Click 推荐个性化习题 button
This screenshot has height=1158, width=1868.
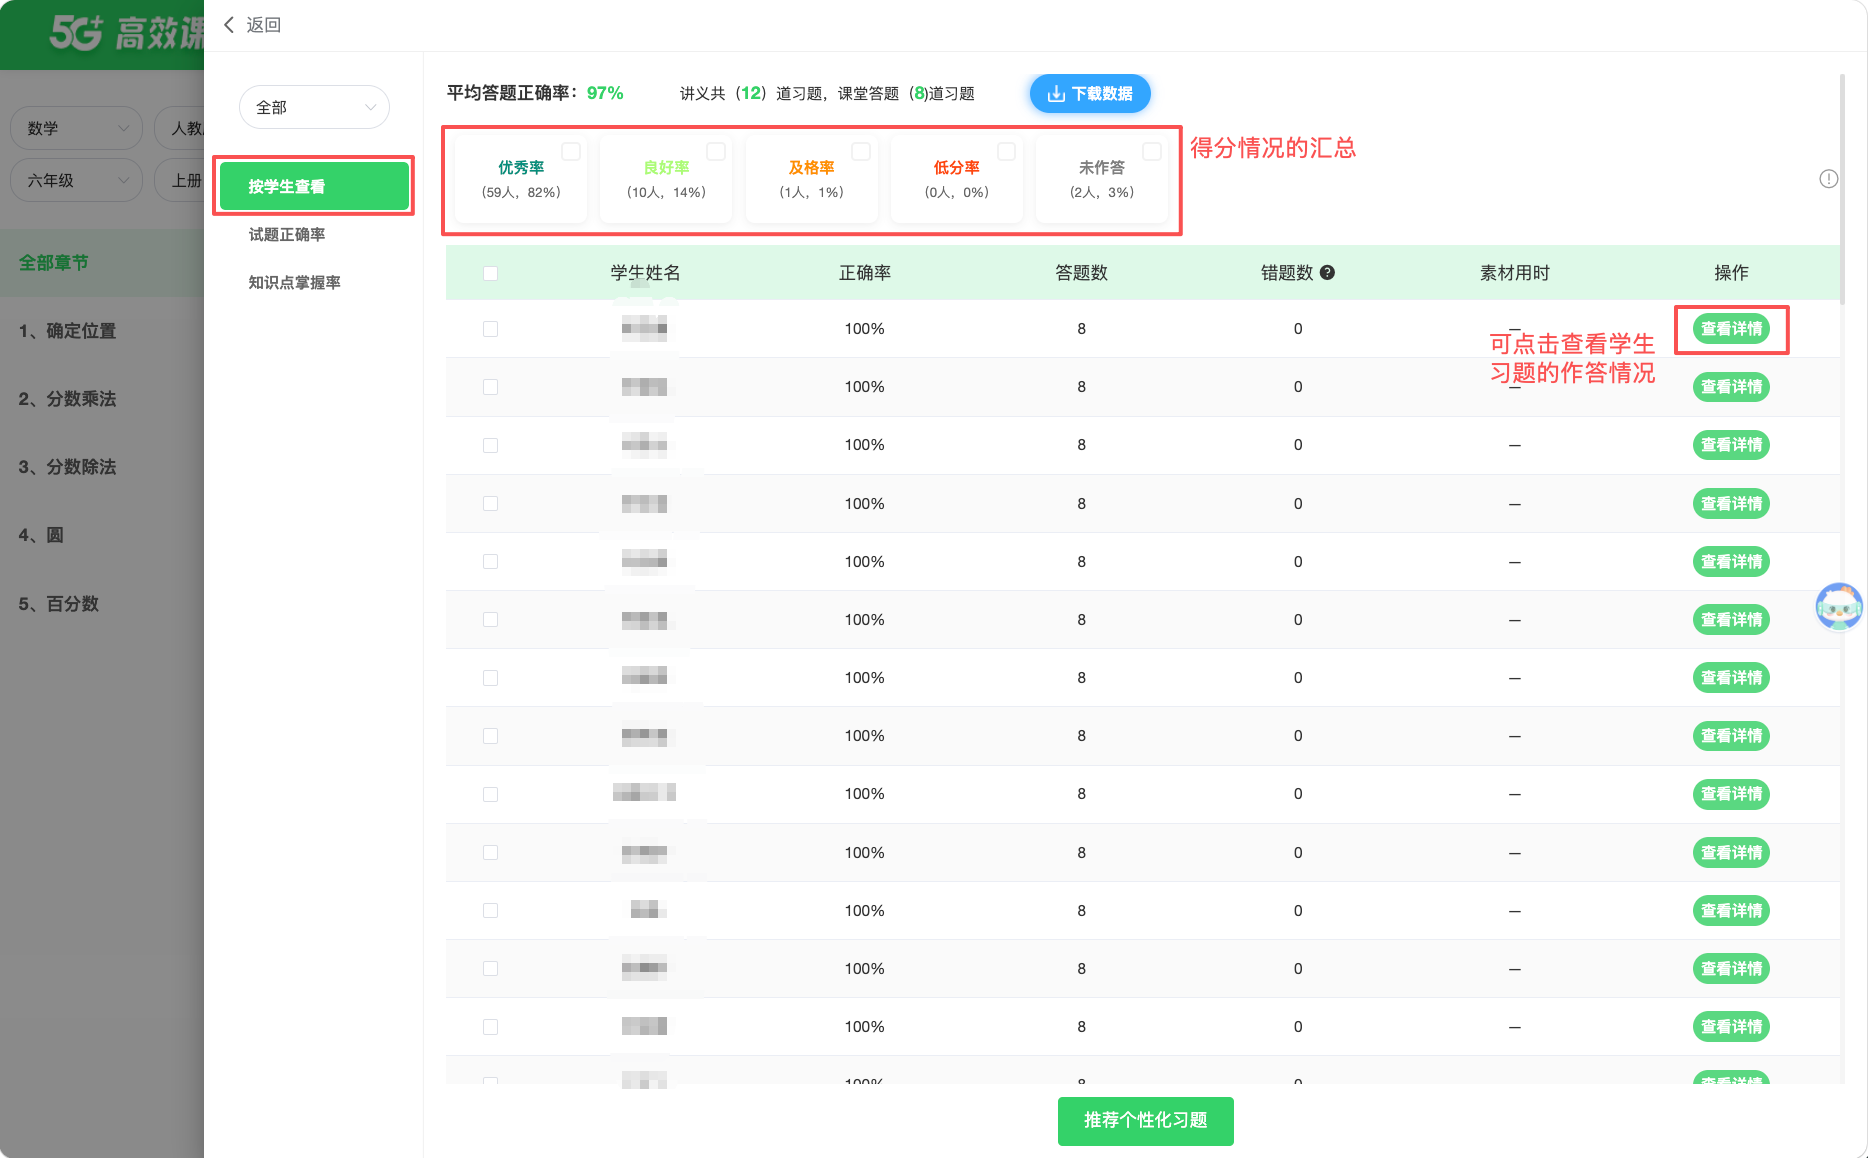coord(1146,1121)
